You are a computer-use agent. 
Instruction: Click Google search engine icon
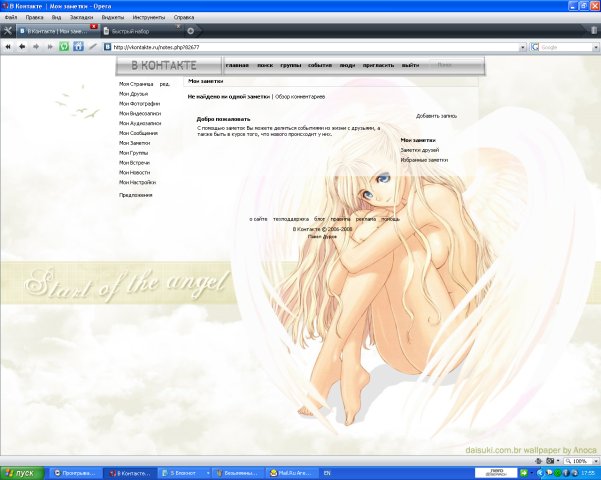(535, 47)
